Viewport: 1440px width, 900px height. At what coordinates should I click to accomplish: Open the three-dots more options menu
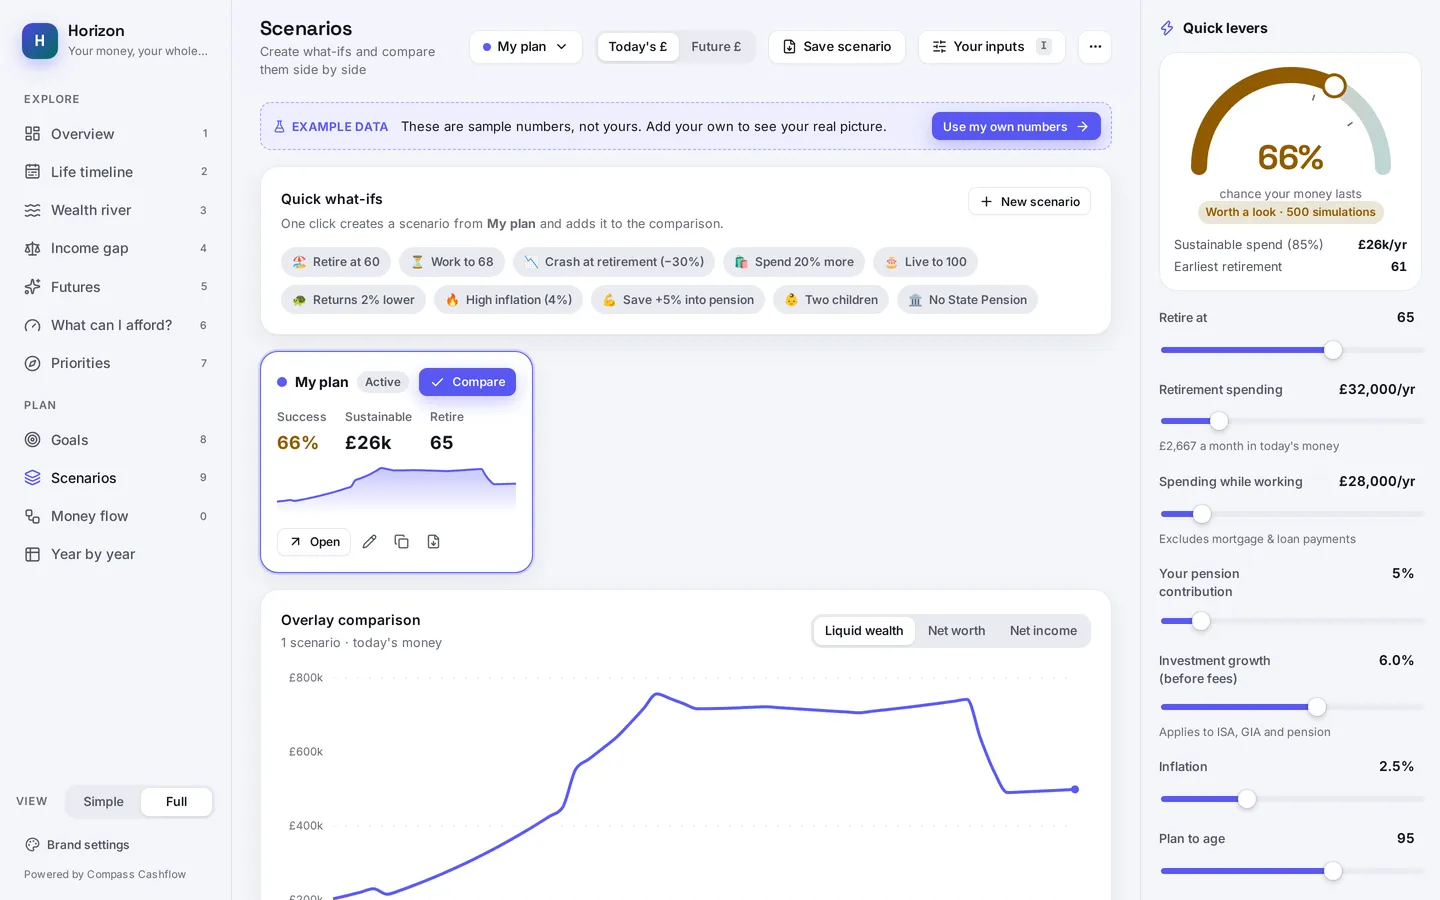[1095, 46]
